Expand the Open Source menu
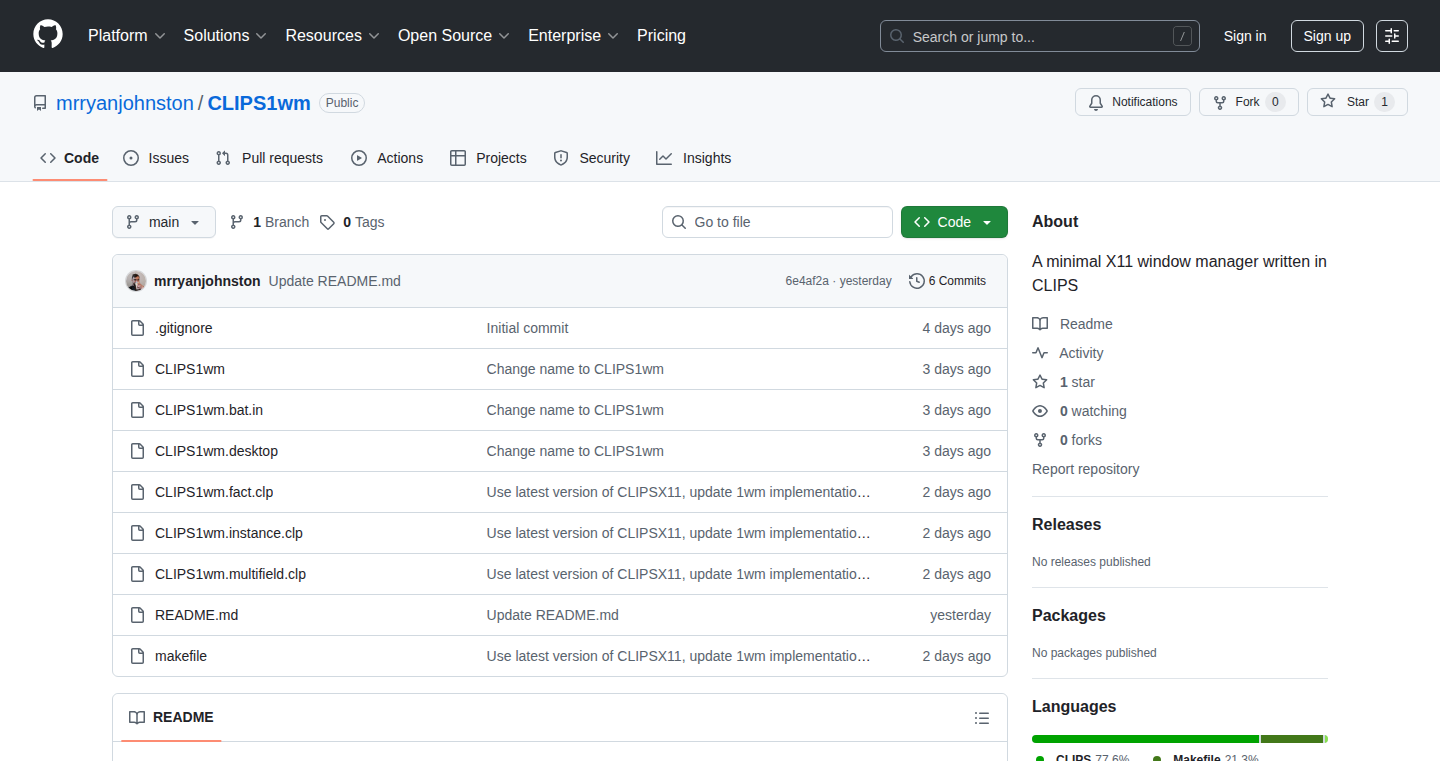Image resolution: width=1440 pixels, height=761 pixels. coord(454,36)
